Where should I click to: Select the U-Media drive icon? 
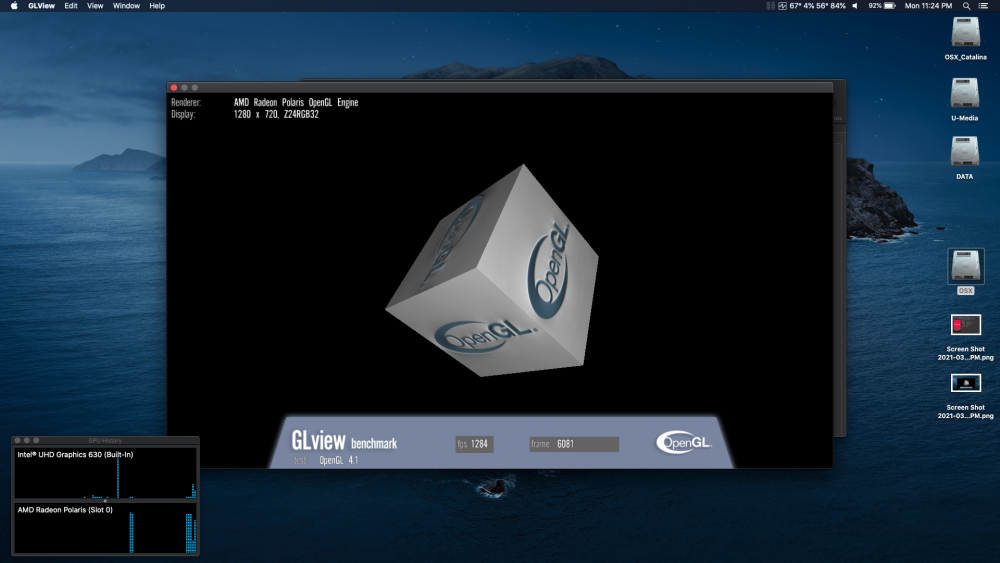[x=964, y=93]
